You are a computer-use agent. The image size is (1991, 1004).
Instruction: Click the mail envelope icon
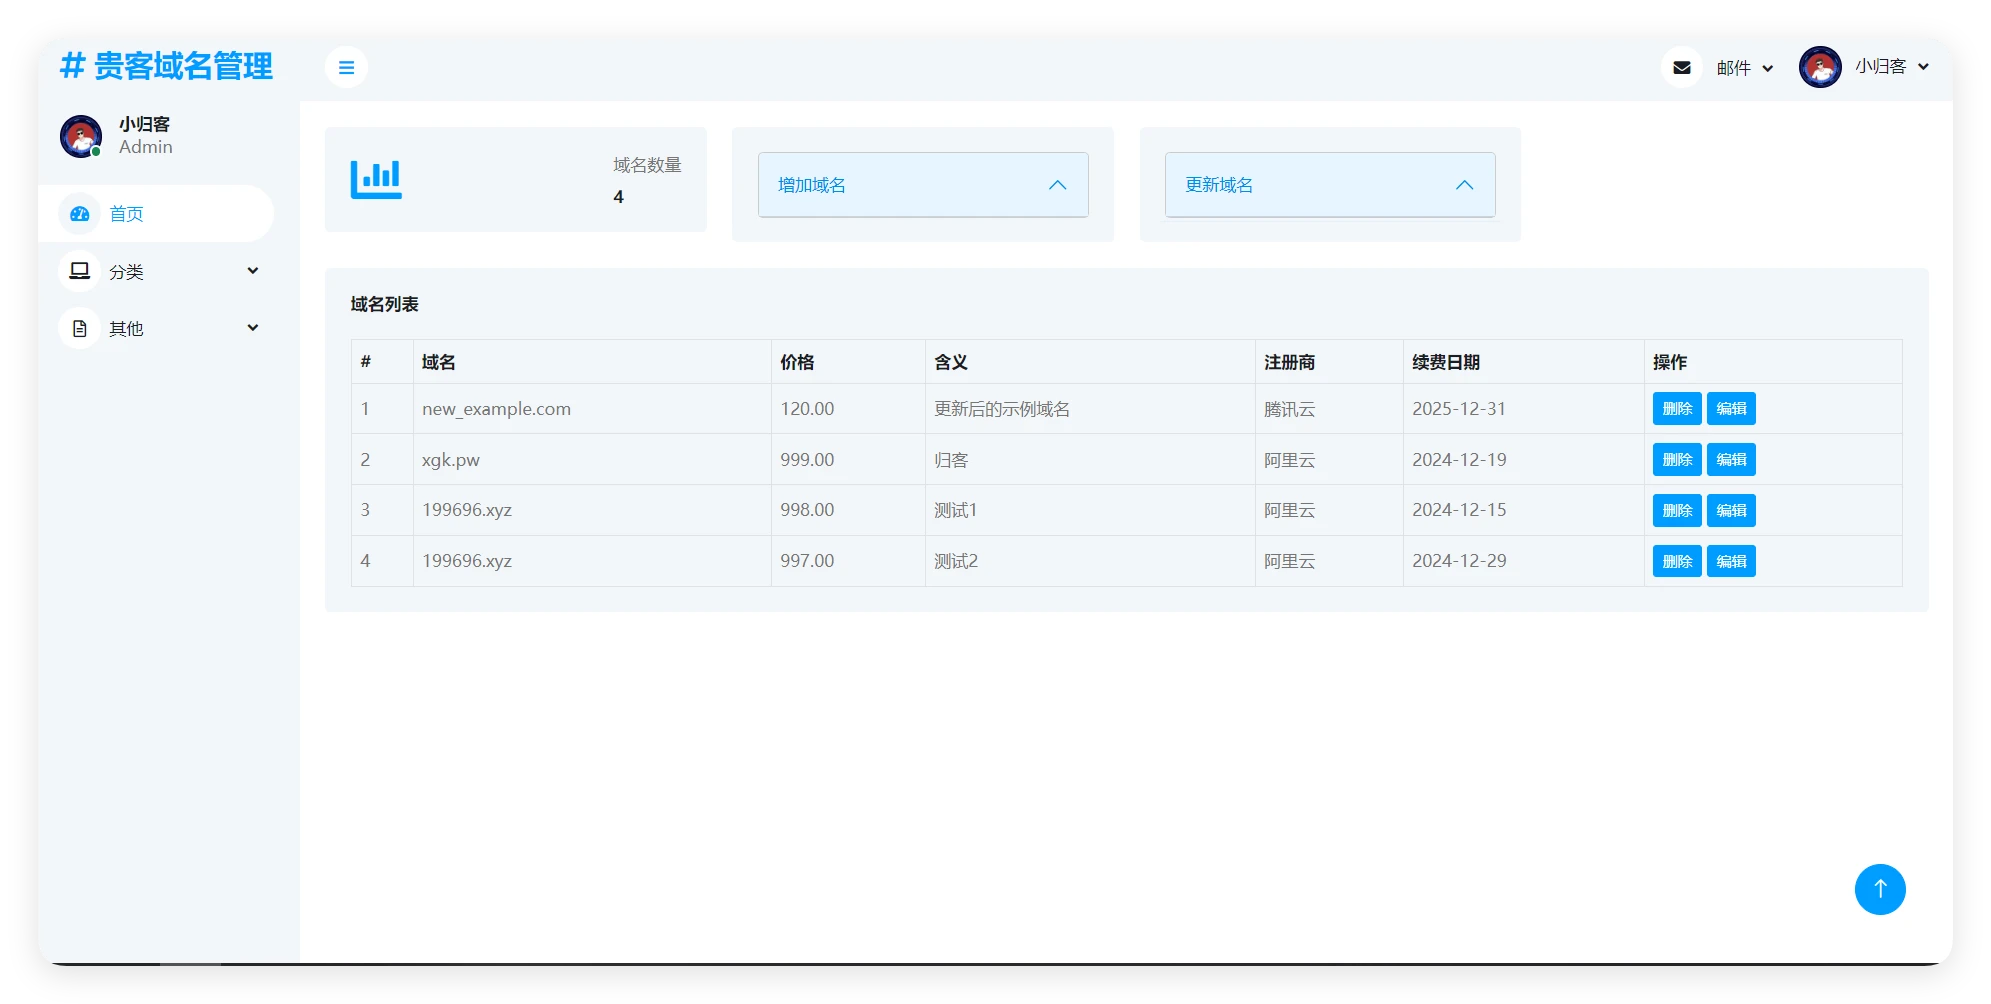[x=1681, y=68]
